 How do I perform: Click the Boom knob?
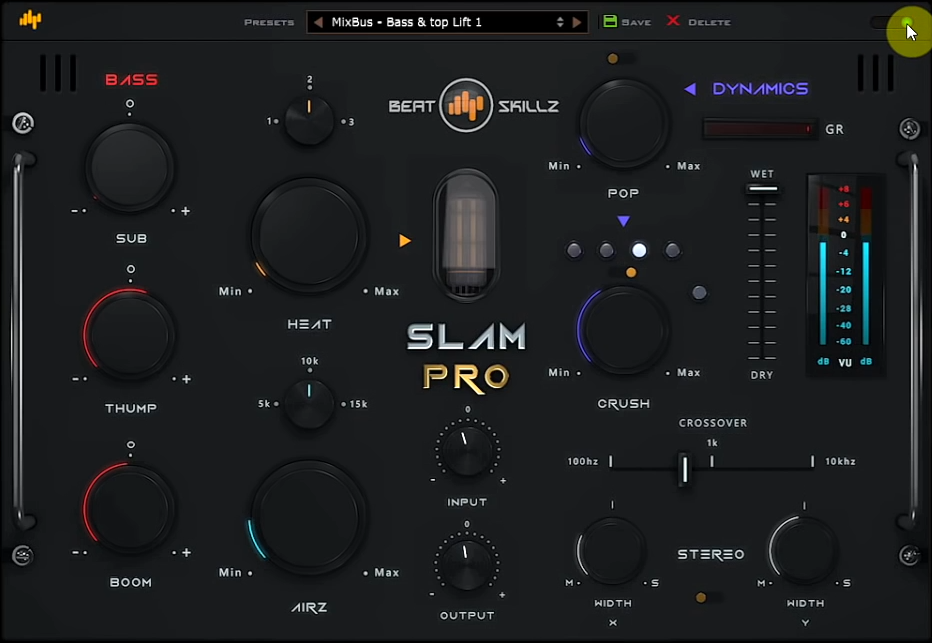pyautogui.click(x=130, y=509)
